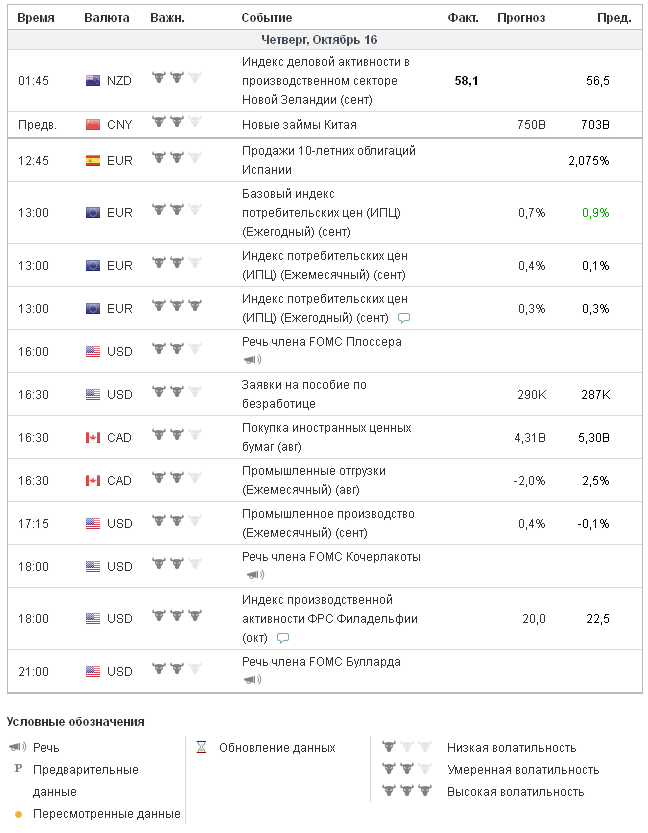Click the megaphone icon under Булларда speech
The image size is (648, 833).
[252, 680]
